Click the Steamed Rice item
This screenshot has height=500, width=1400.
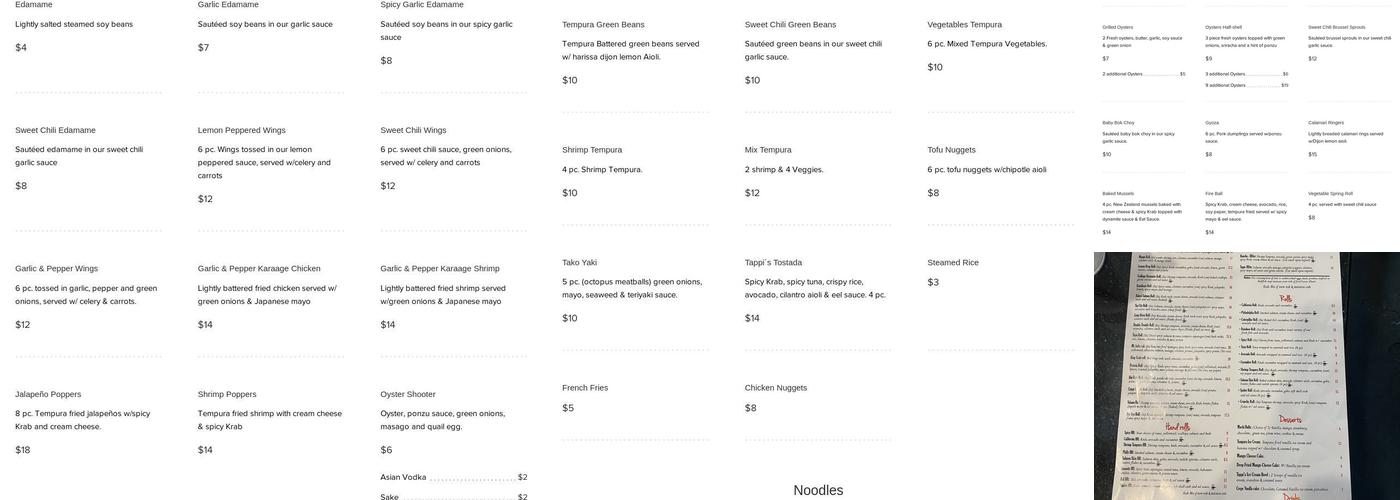pos(953,262)
